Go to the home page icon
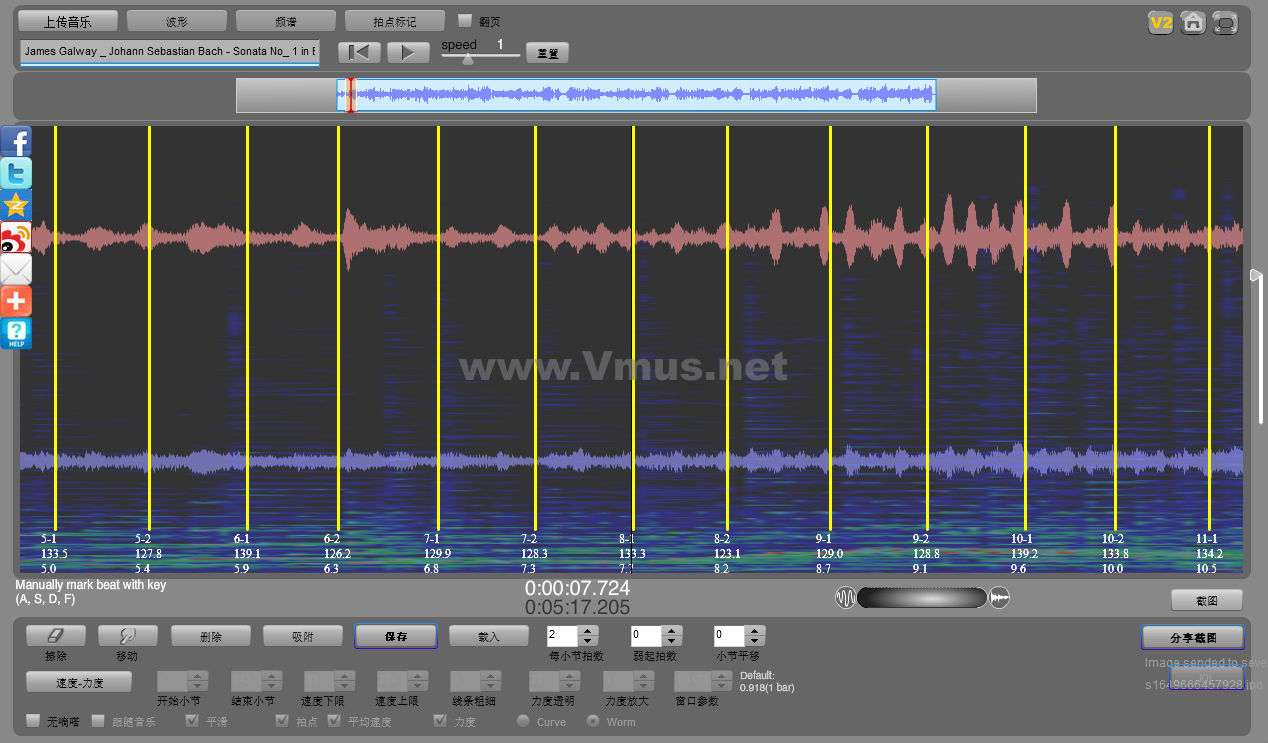 pos(1193,23)
